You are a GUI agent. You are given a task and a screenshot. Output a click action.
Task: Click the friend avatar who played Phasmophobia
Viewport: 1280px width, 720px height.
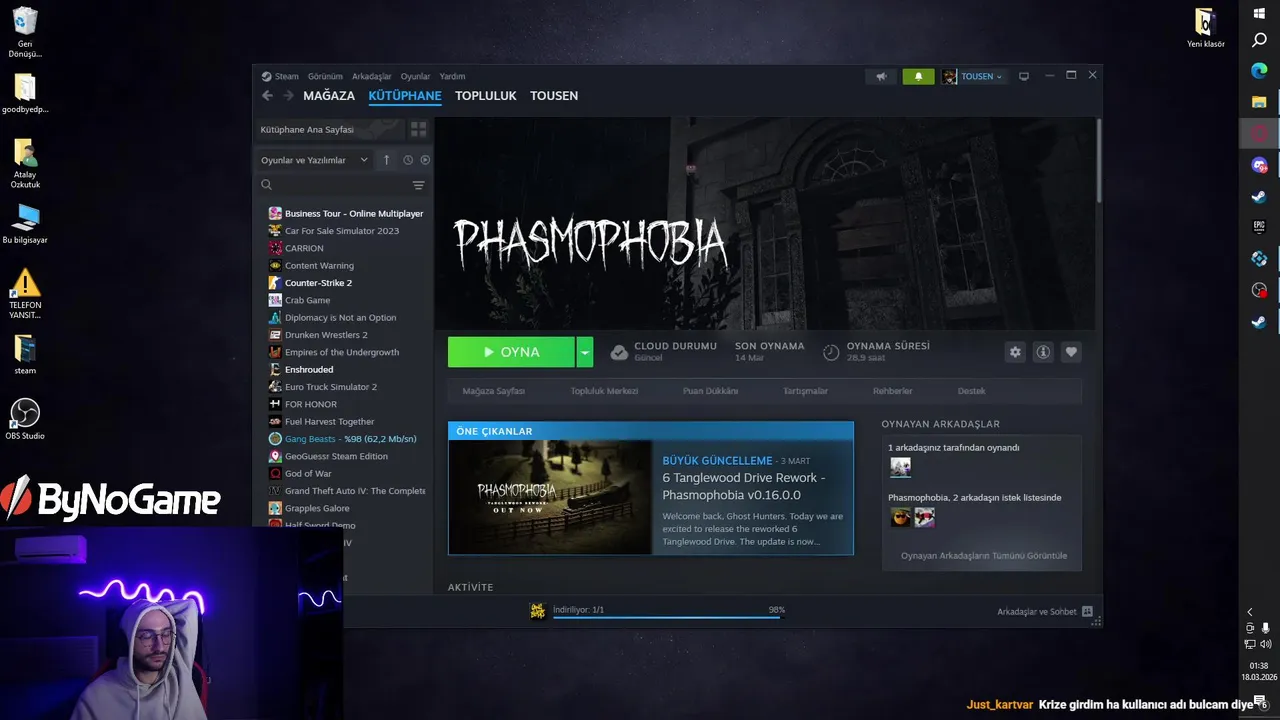(900, 467)
